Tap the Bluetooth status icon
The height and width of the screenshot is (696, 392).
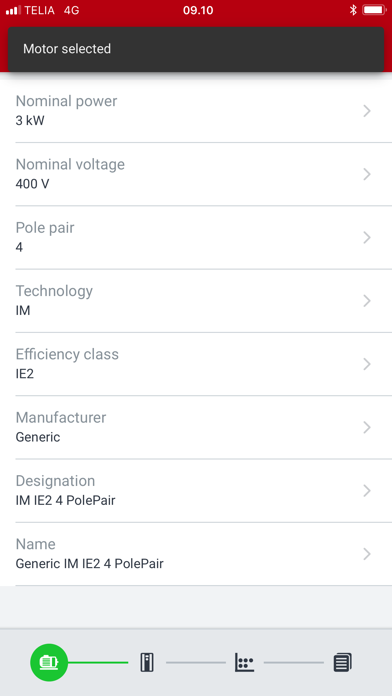coord(353,10)
